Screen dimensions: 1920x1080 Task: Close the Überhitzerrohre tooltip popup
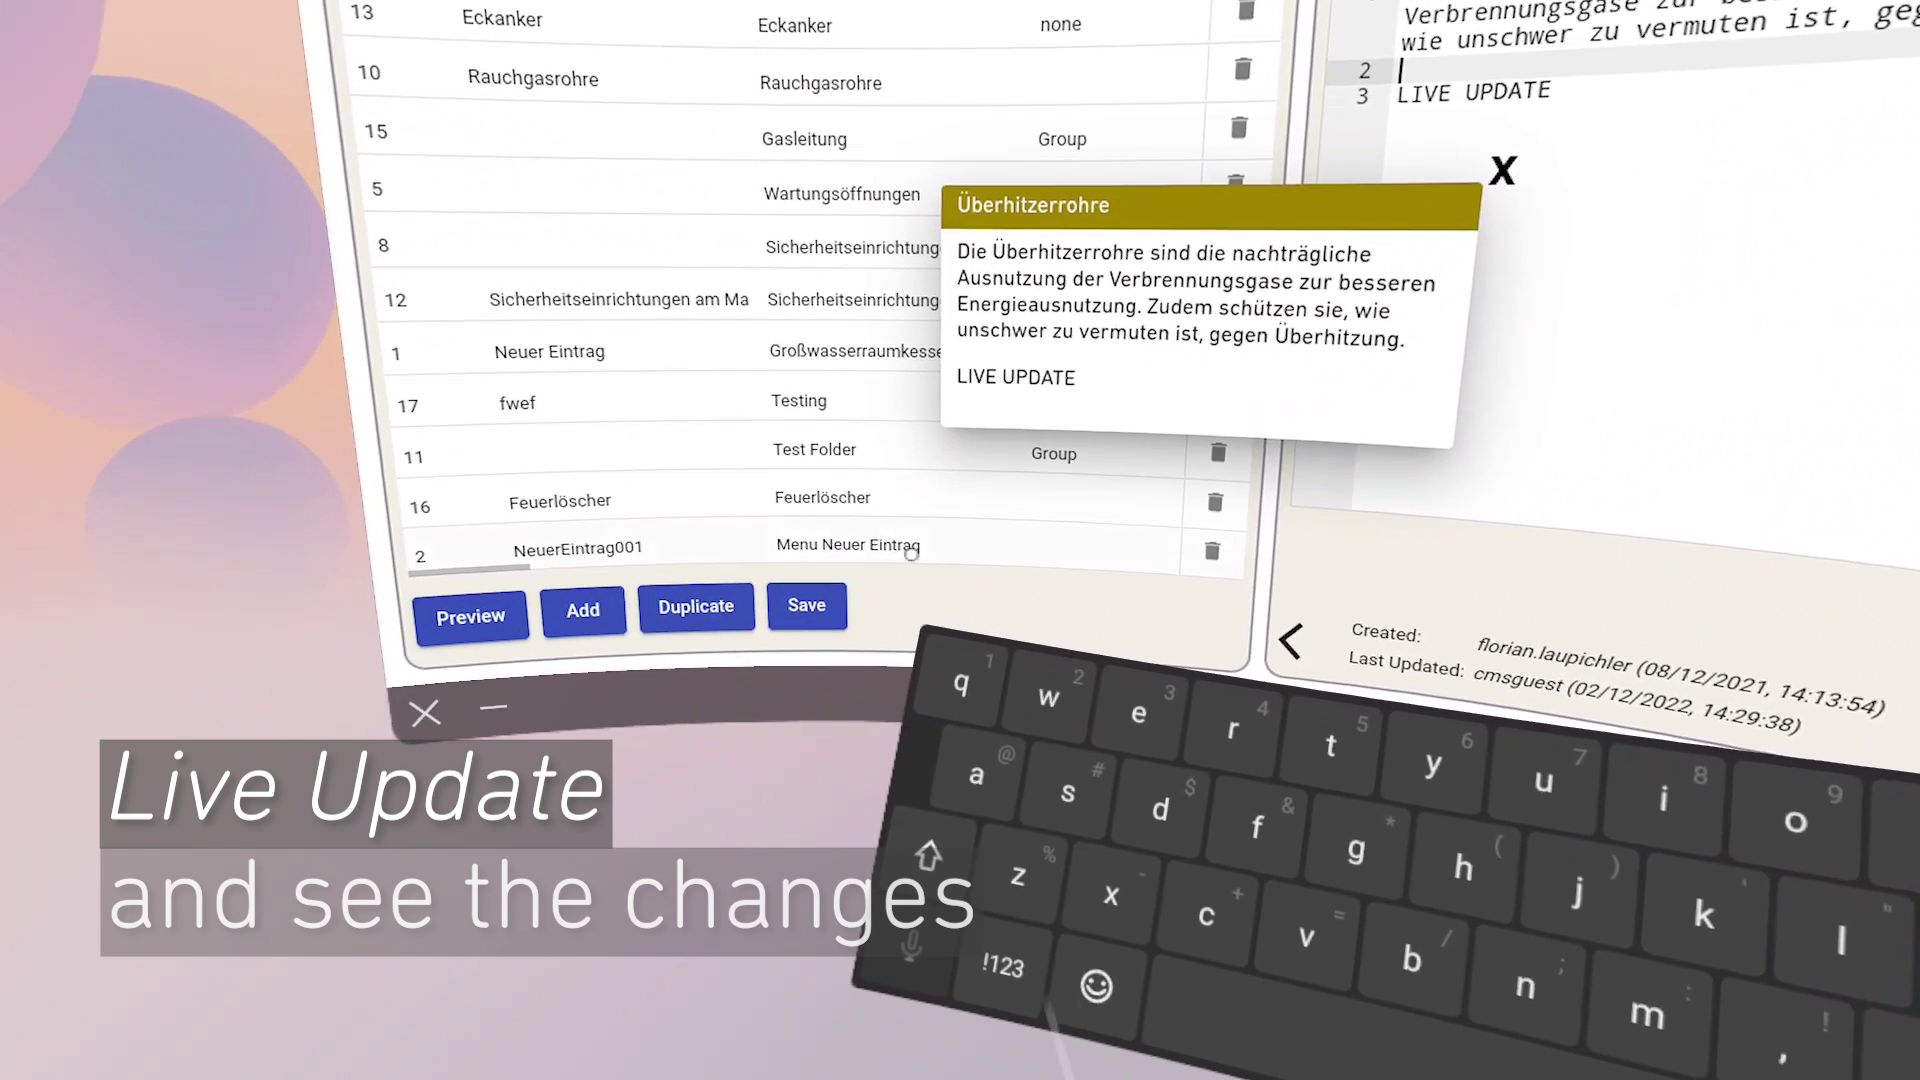point(1503,169)
